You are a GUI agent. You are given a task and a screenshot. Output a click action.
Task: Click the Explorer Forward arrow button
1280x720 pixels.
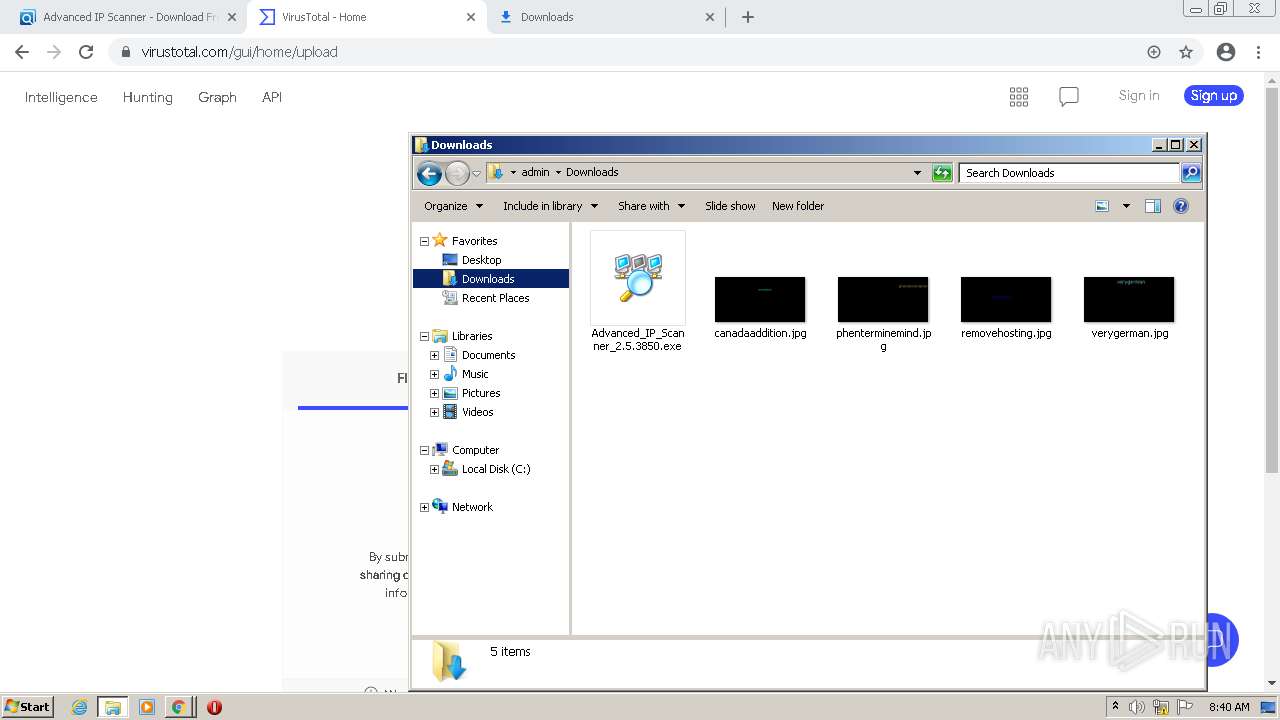[x=457, y=173]
